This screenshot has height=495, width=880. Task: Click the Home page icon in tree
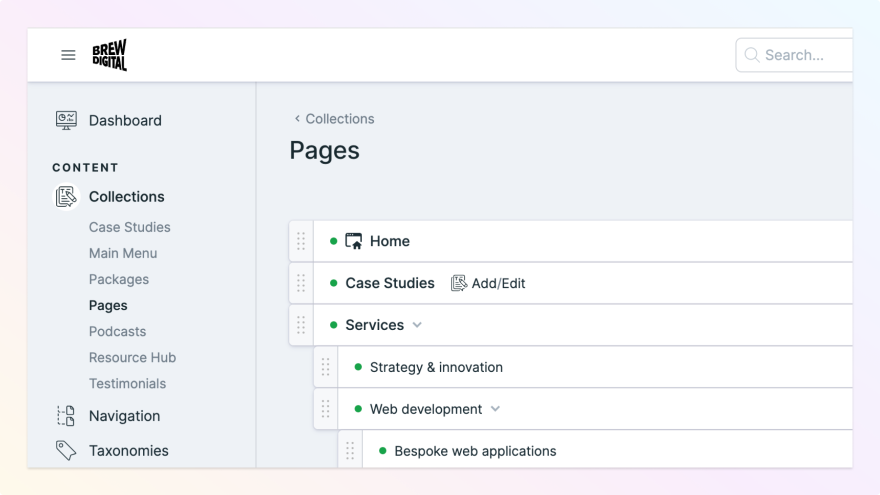coord(354,241)
